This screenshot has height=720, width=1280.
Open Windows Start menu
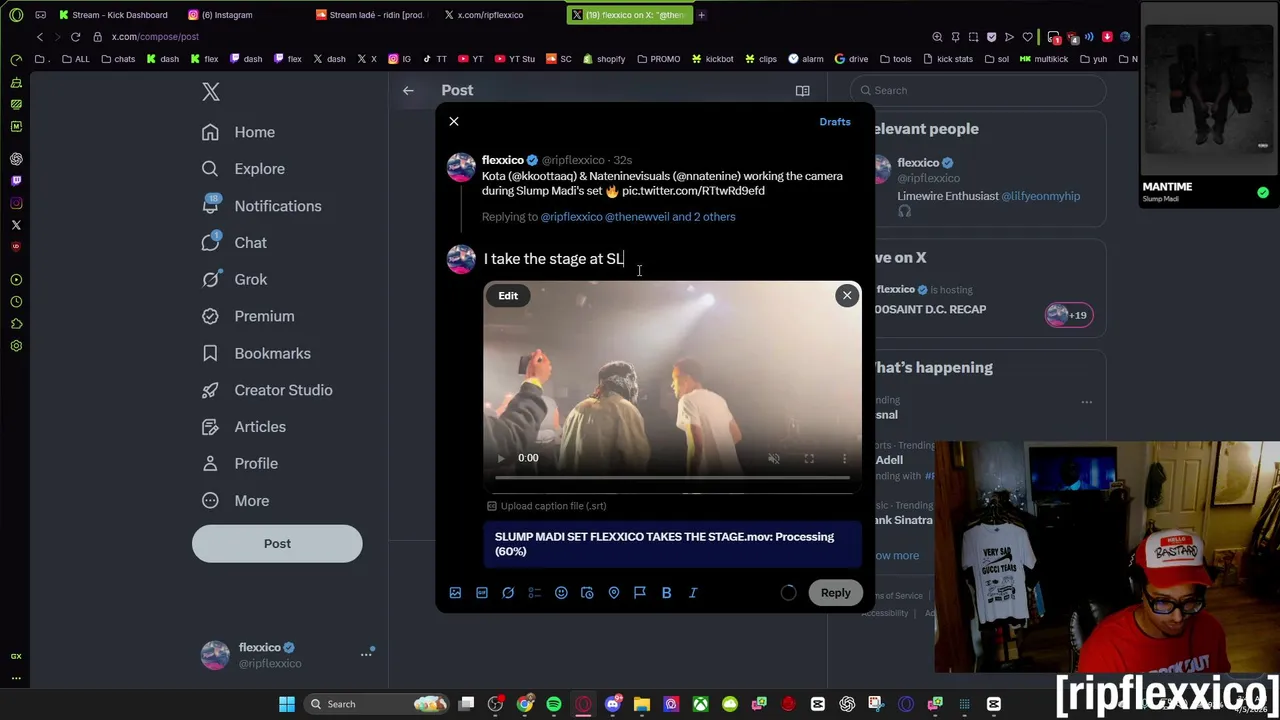287,704
